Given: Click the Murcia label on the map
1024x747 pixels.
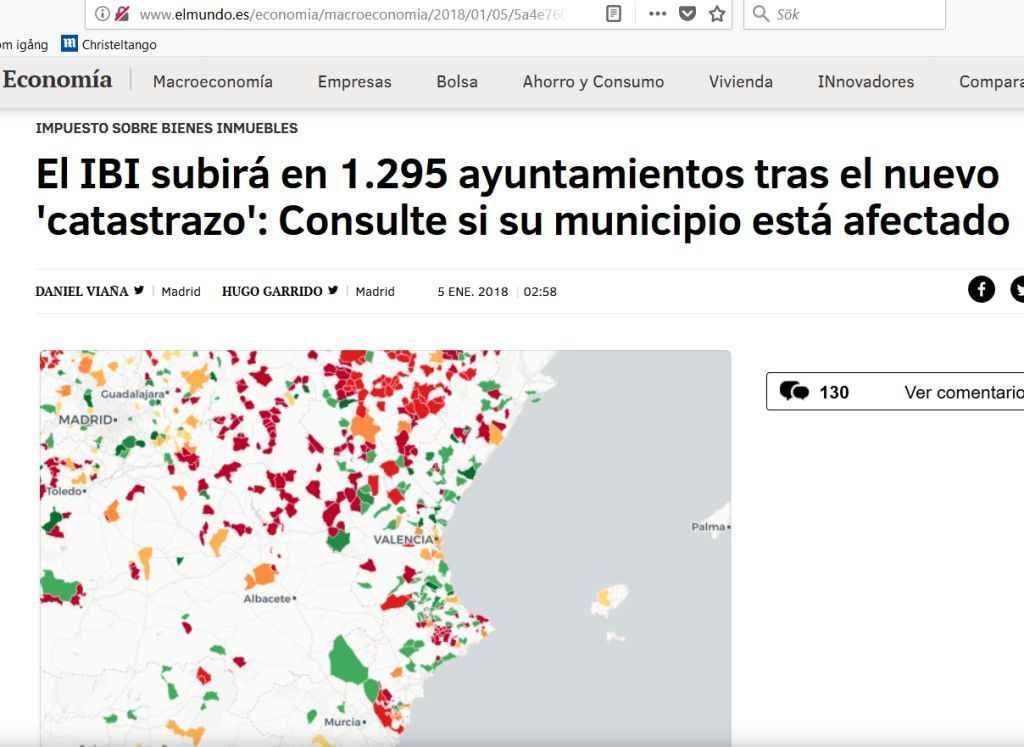Looking at the screenshot, I should point(343,722).
